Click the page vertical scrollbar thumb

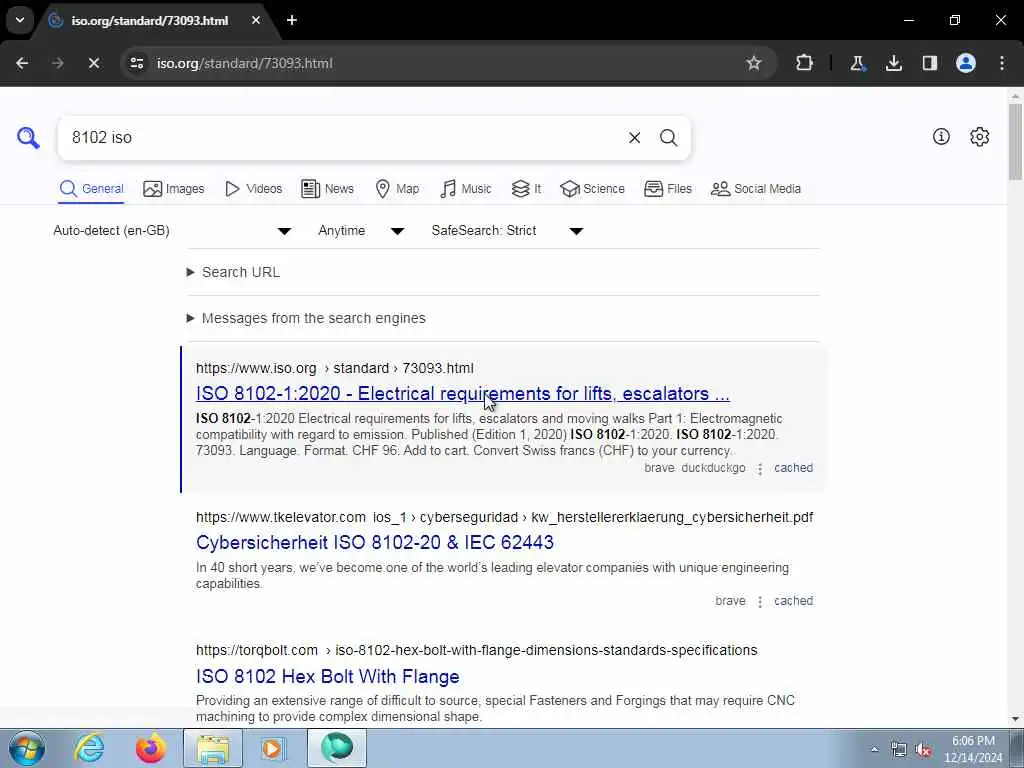pyautogui.click(x=1016, y=141)
